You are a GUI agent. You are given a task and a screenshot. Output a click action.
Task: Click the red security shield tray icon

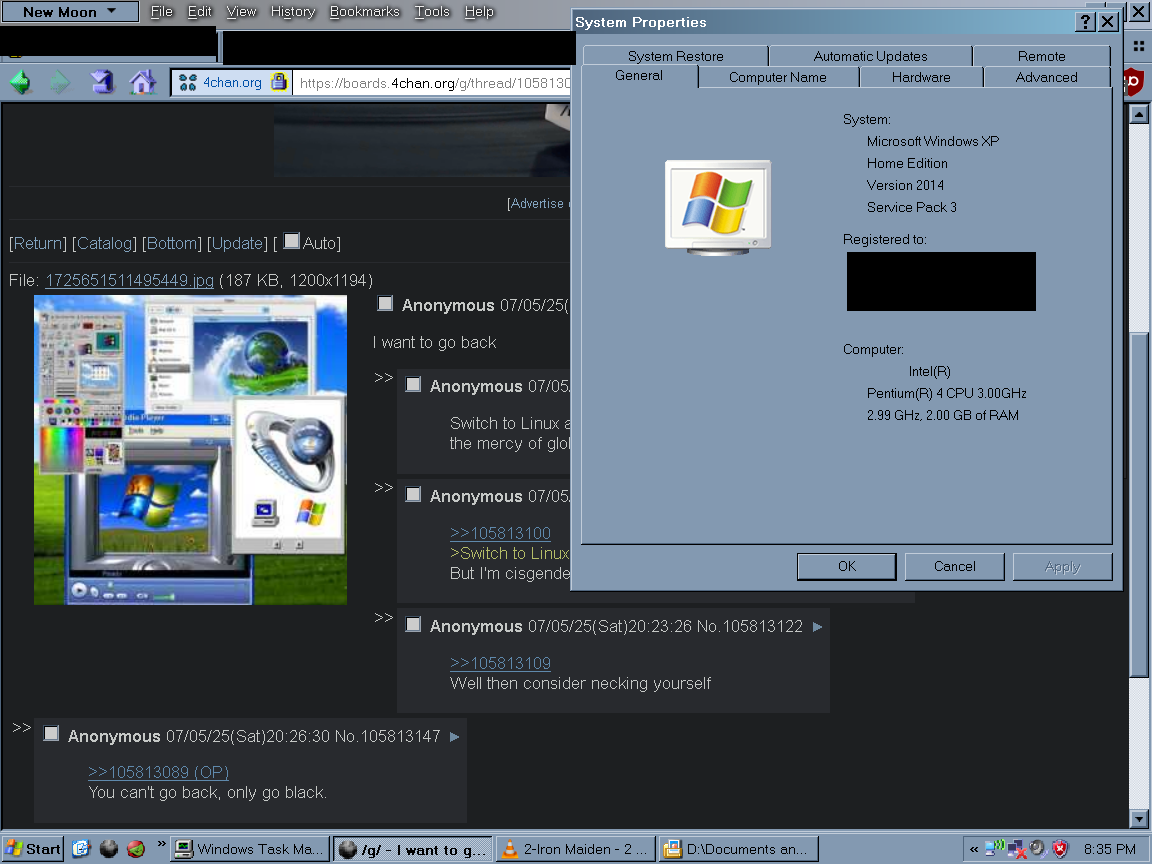point(1059,849)
